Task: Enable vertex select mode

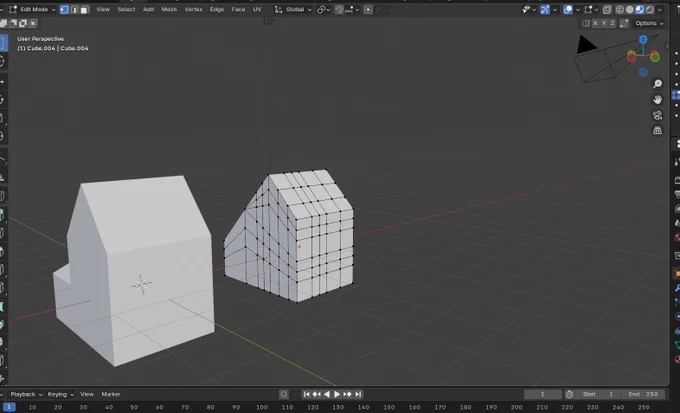Action: [x=64, y=9]
